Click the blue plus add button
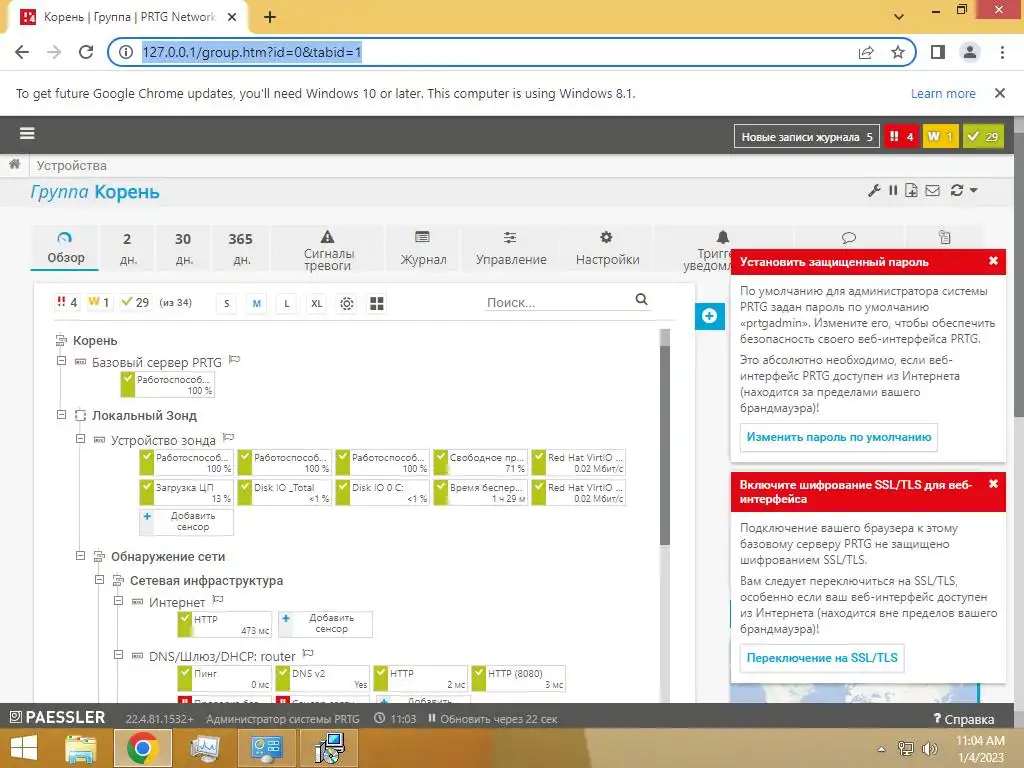The height and width of the screenshot is (768, 1024). [x=710, y=316]
